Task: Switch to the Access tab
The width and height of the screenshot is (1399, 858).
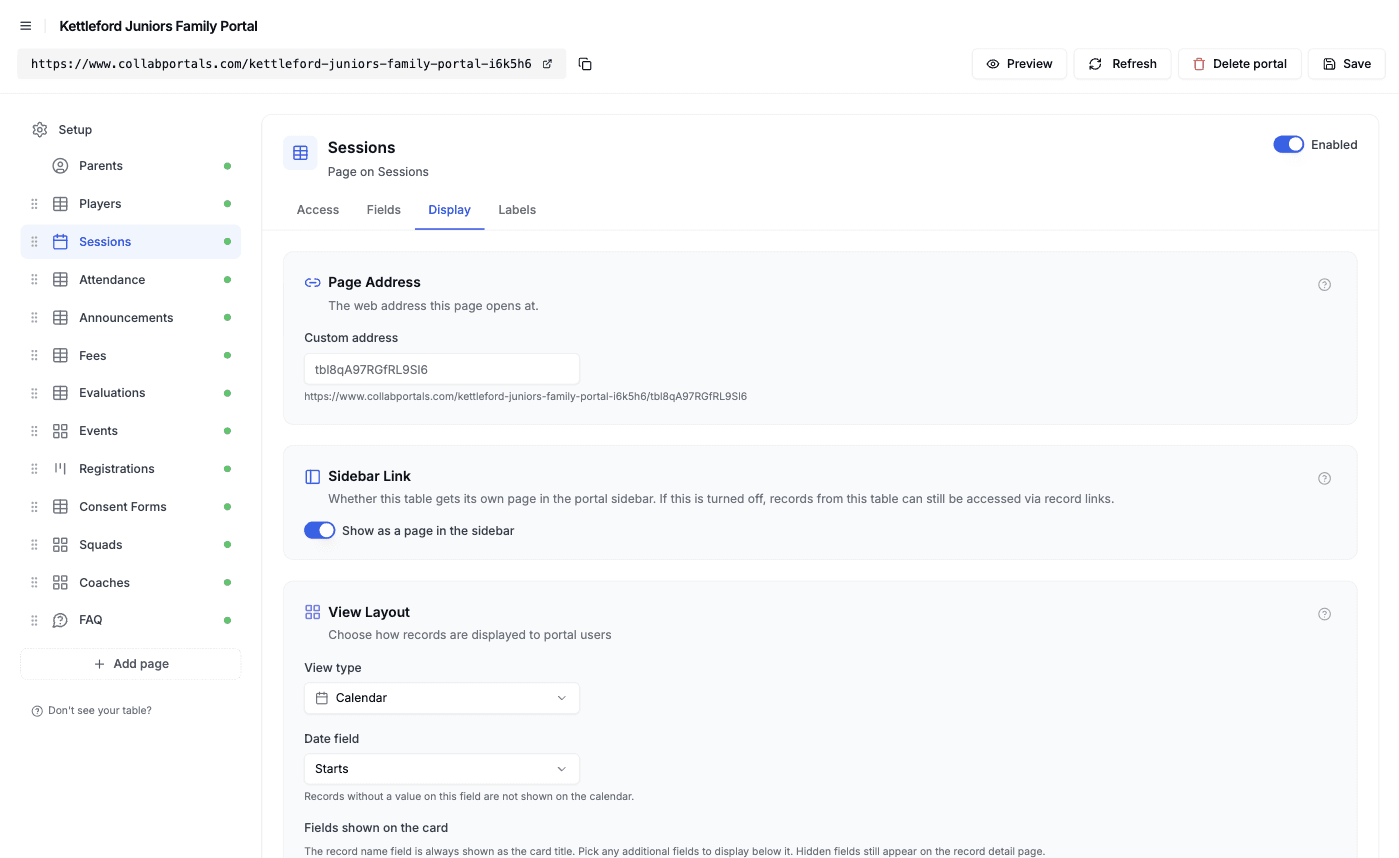Action: pyautogui.click(x=318, y=210)
